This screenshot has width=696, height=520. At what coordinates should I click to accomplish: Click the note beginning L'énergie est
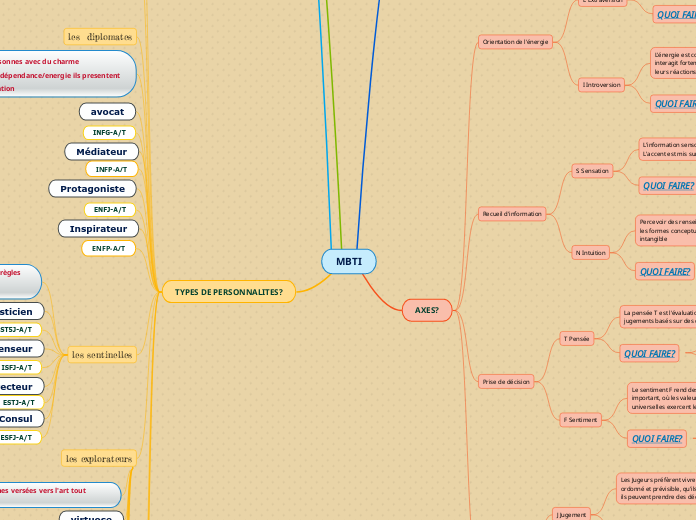[673, 63]
